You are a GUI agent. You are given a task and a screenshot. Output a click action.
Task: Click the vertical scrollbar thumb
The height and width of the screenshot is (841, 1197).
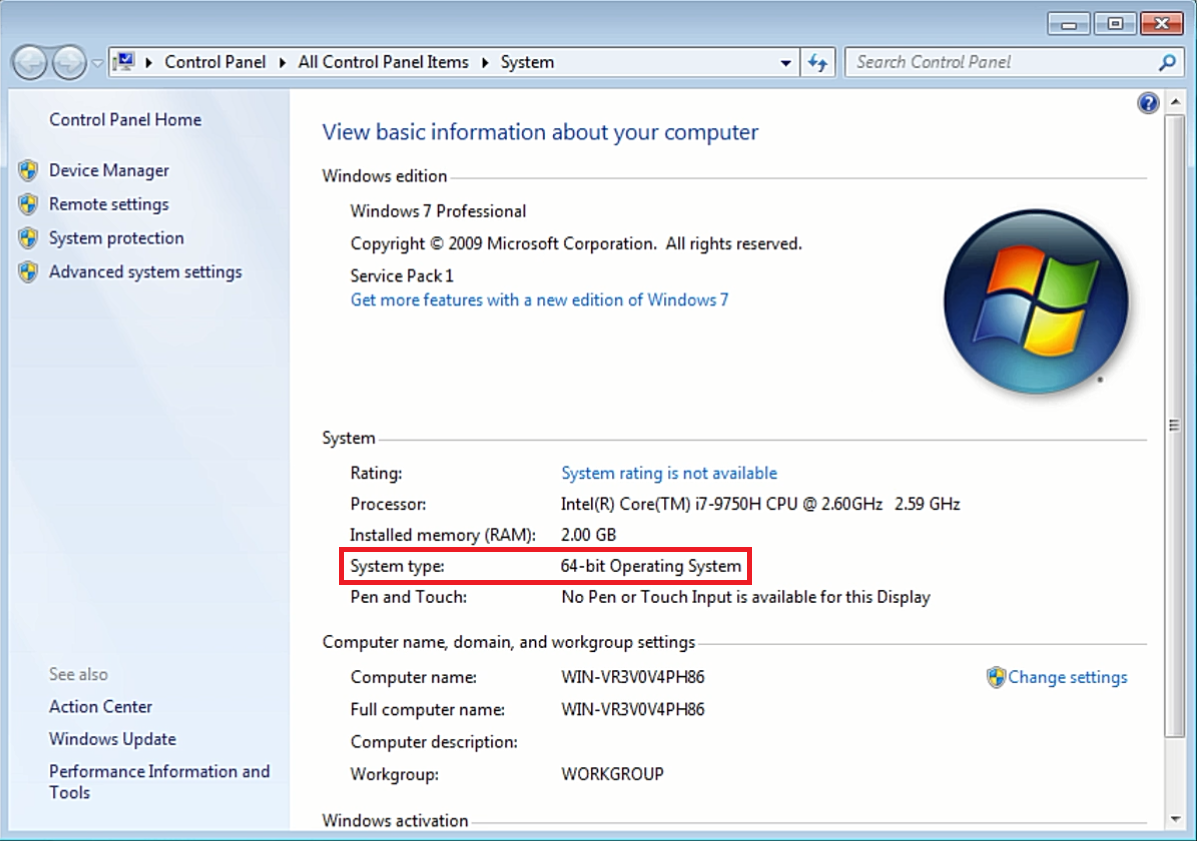1176,425
